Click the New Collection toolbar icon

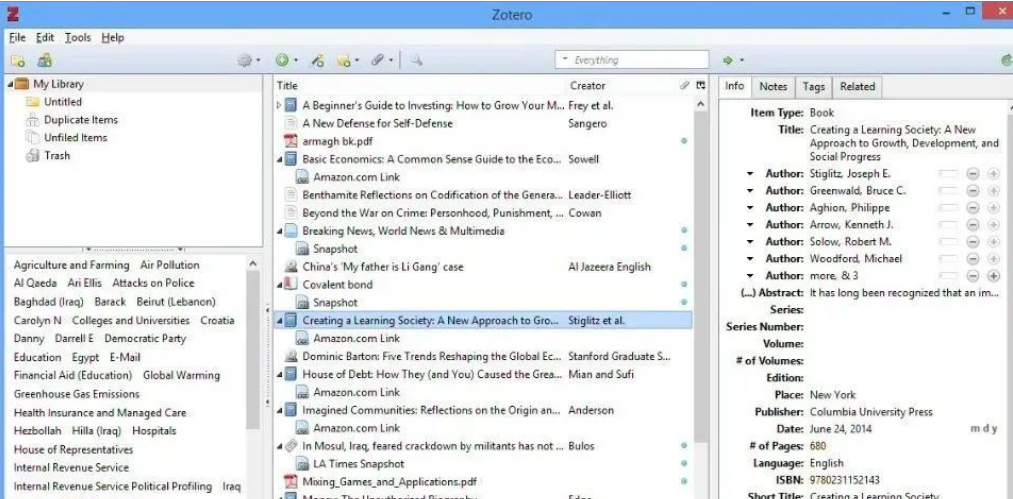[17, 61]
